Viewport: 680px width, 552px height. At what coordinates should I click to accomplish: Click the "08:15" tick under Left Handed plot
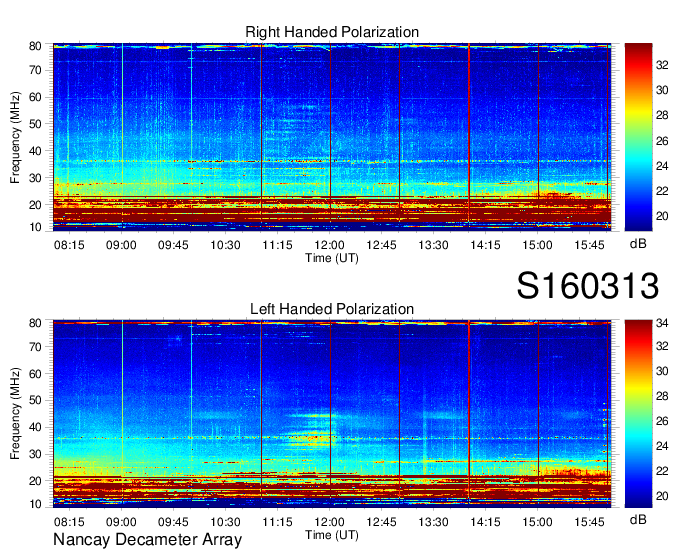point(69,522)
